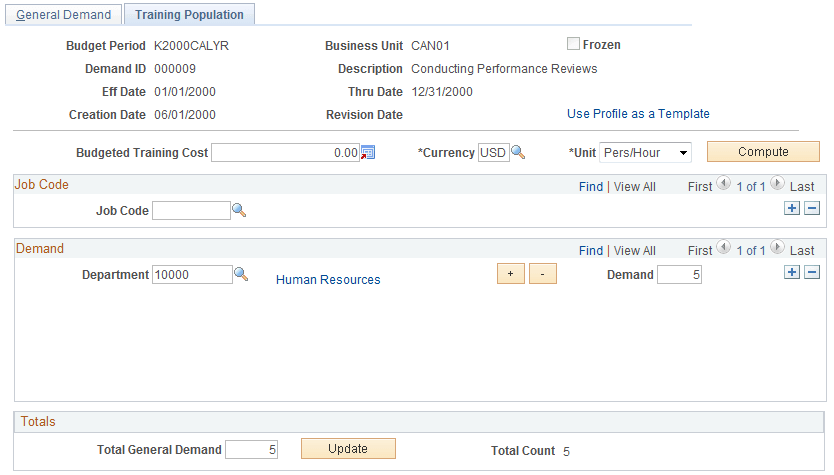Open currency calculator icon beside Budgeted Training Cost

(x=368, y=153)
